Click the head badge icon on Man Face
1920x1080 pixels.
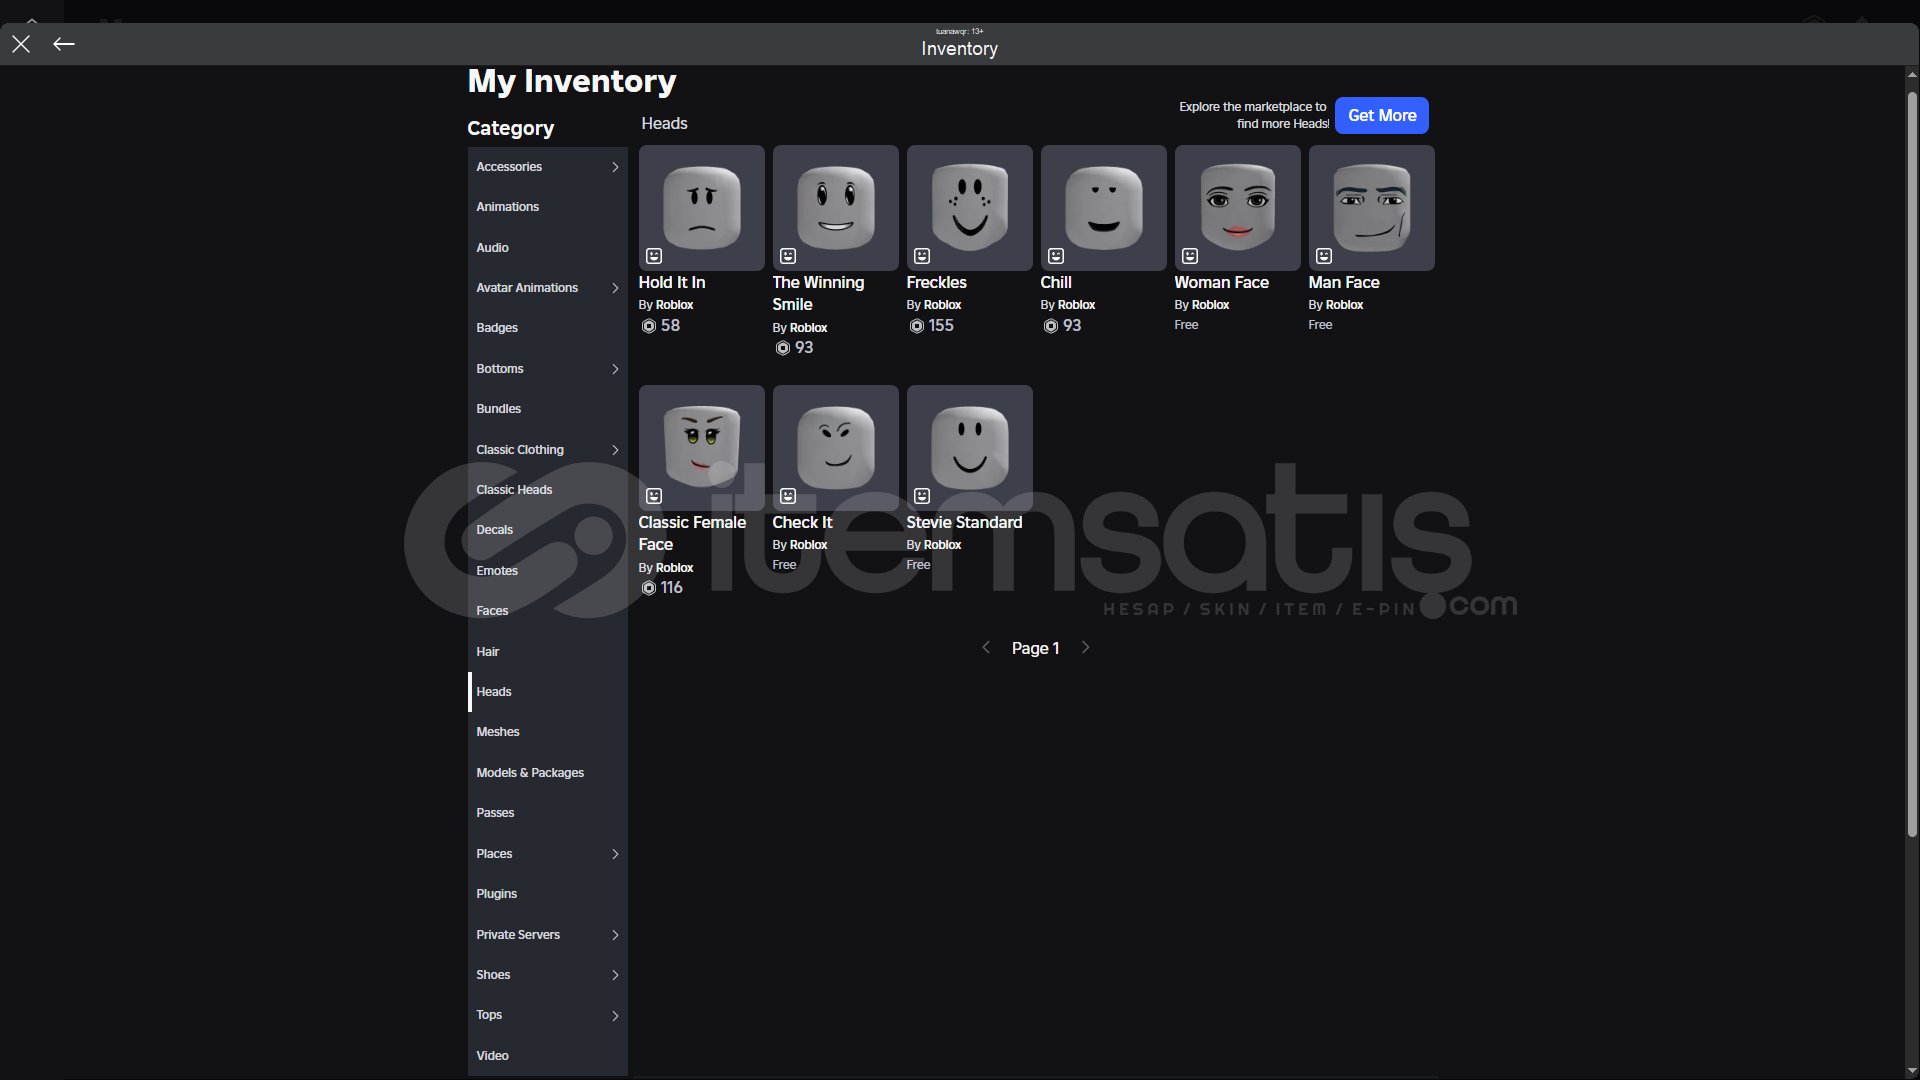[x=1324, y=256]
